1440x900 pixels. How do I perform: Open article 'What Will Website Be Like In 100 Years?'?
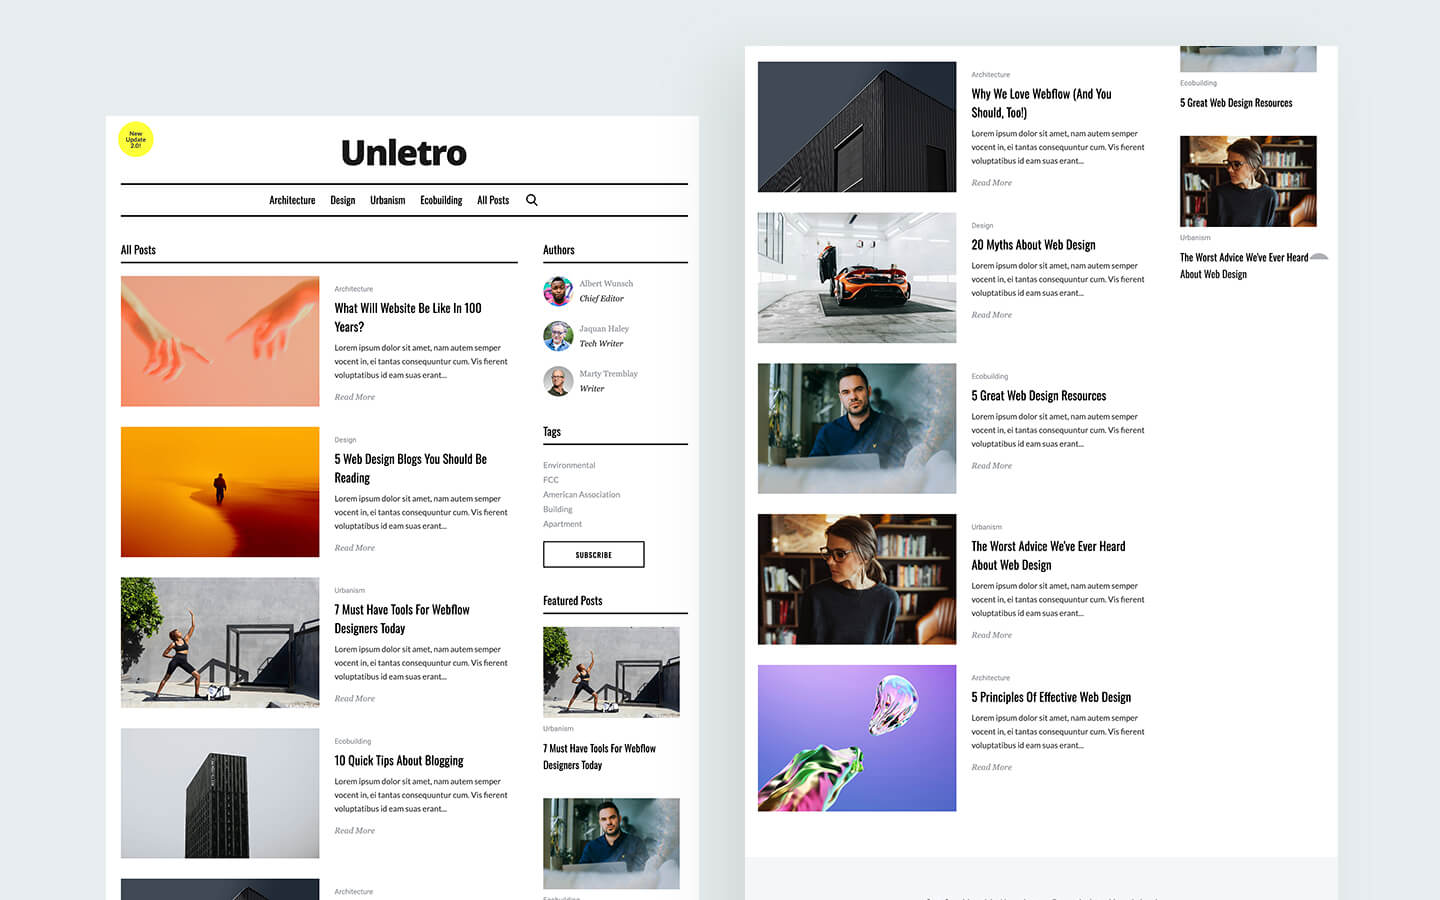[x=407, y=317]
